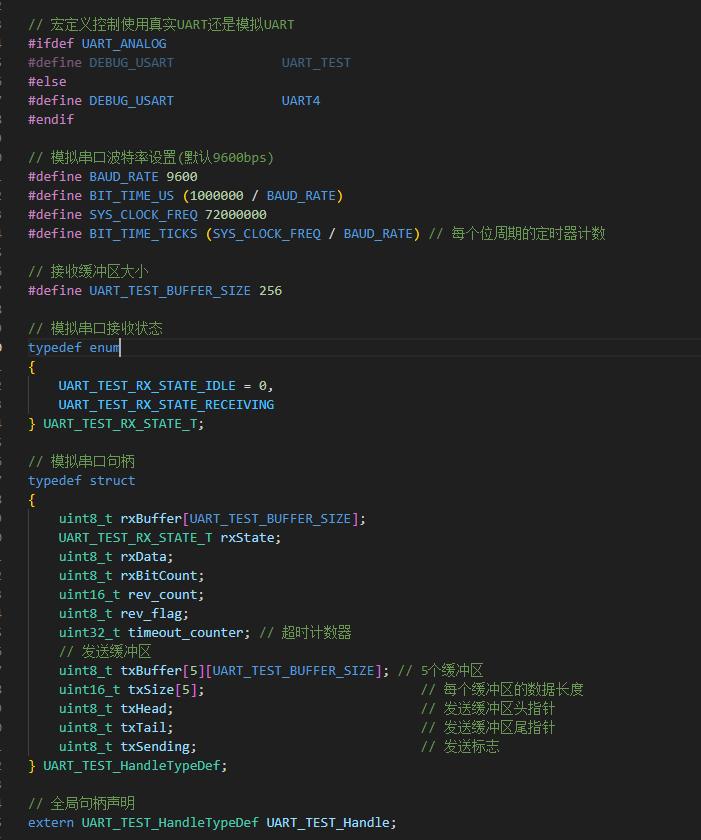Click the comment 发送缓冲区头指针
Screen dimensions: 701x840
click(x=488, y=709)
